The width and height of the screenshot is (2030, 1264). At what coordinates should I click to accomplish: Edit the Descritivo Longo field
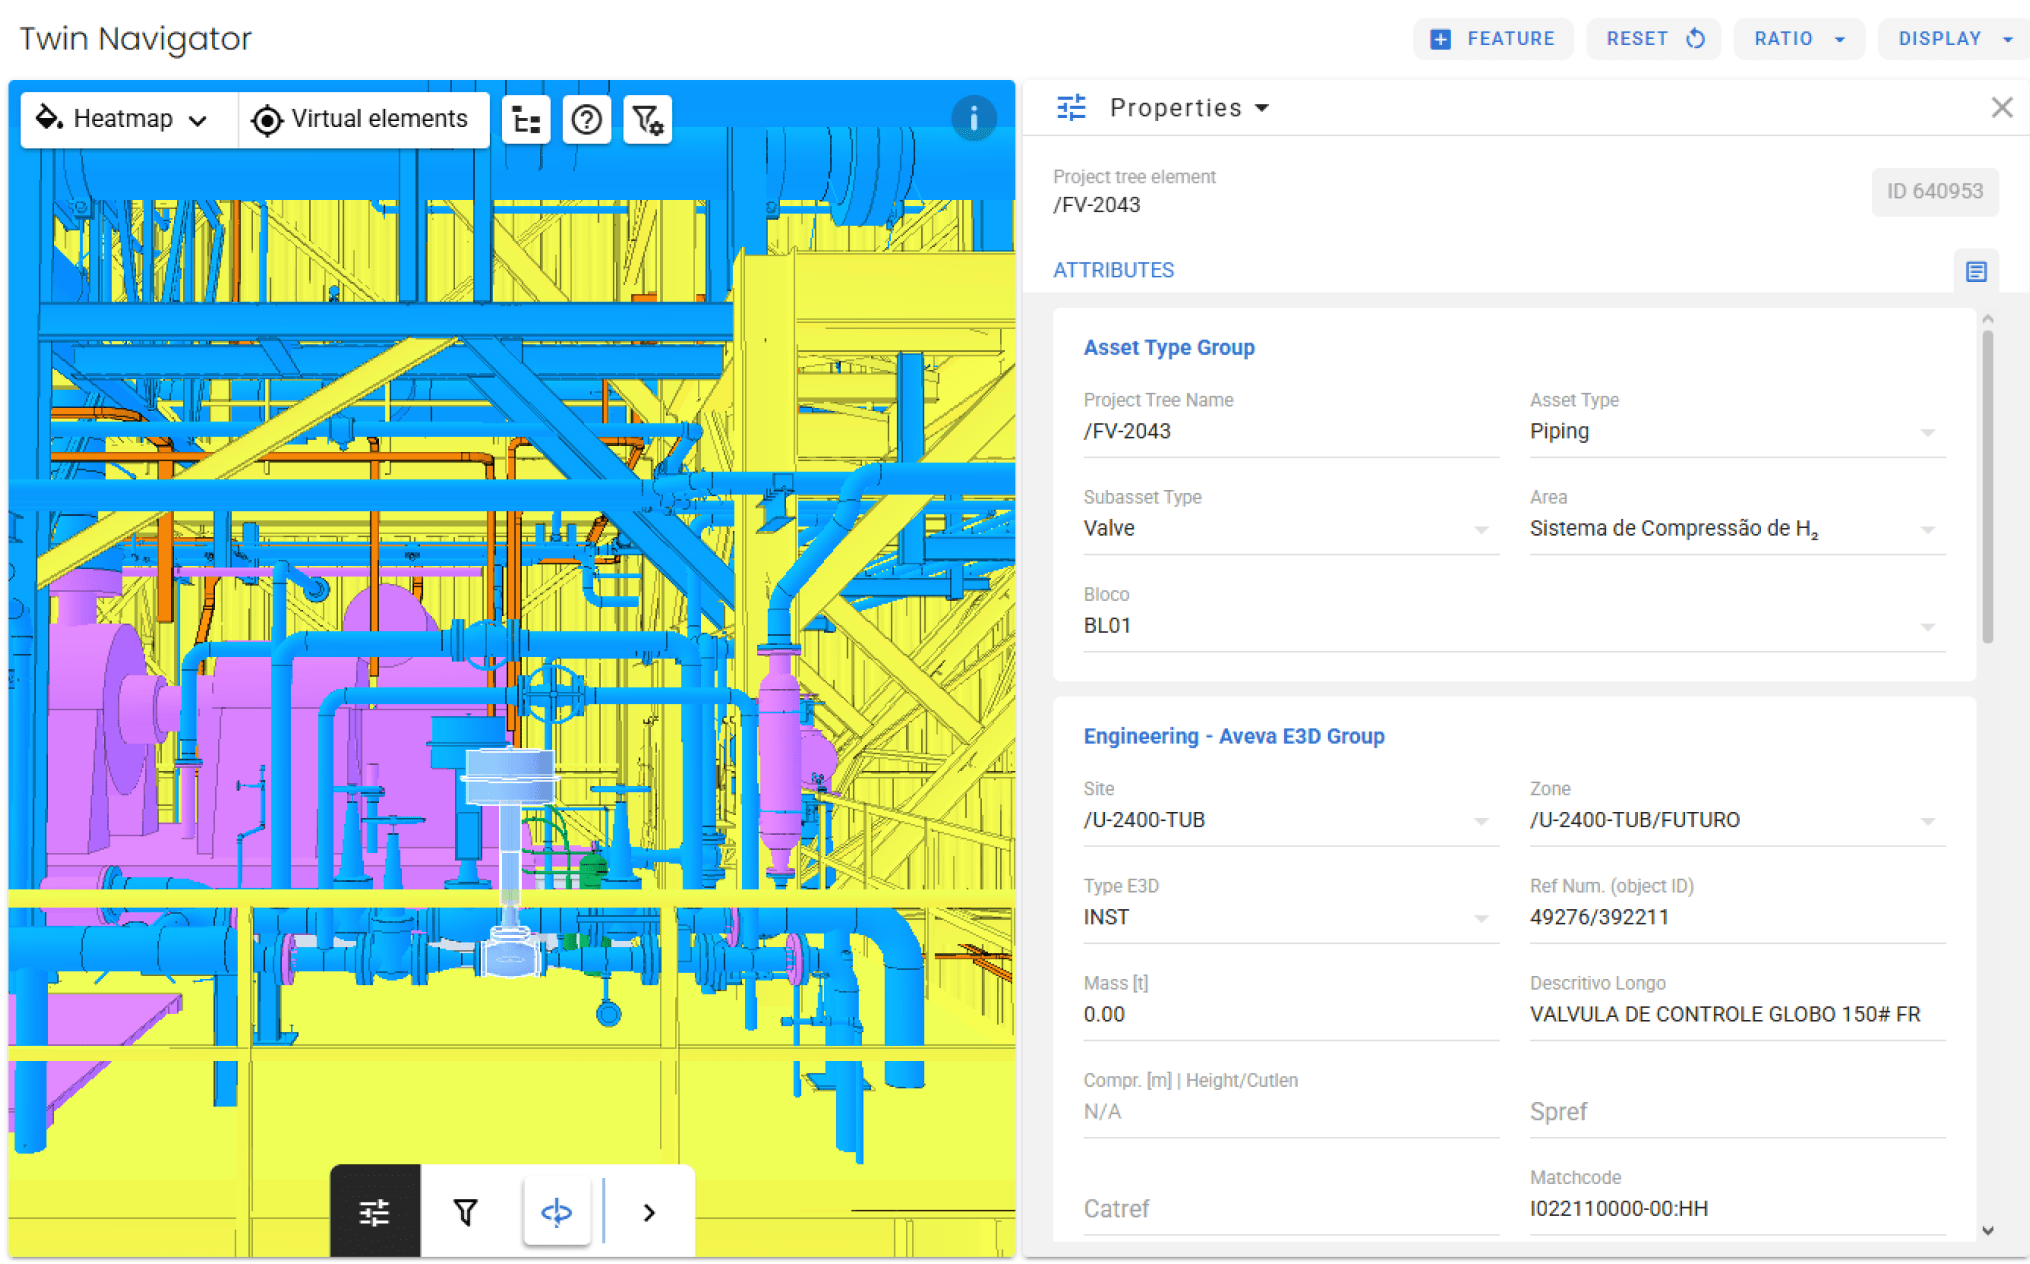click(x=1737, y=1014)
